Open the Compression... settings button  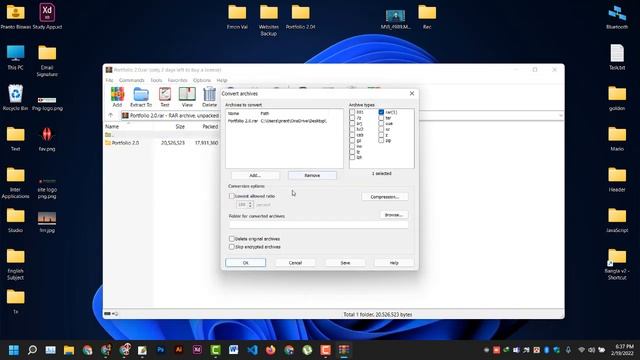384,197
